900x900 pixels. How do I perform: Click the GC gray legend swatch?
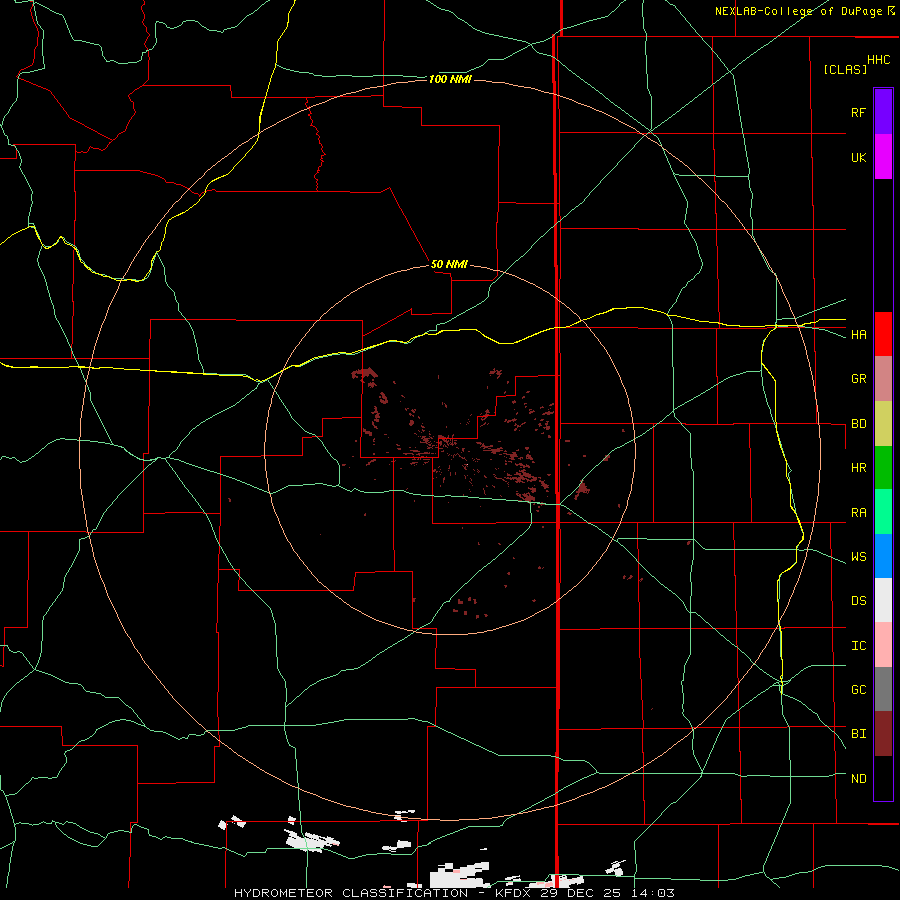[x=883, y=689]
